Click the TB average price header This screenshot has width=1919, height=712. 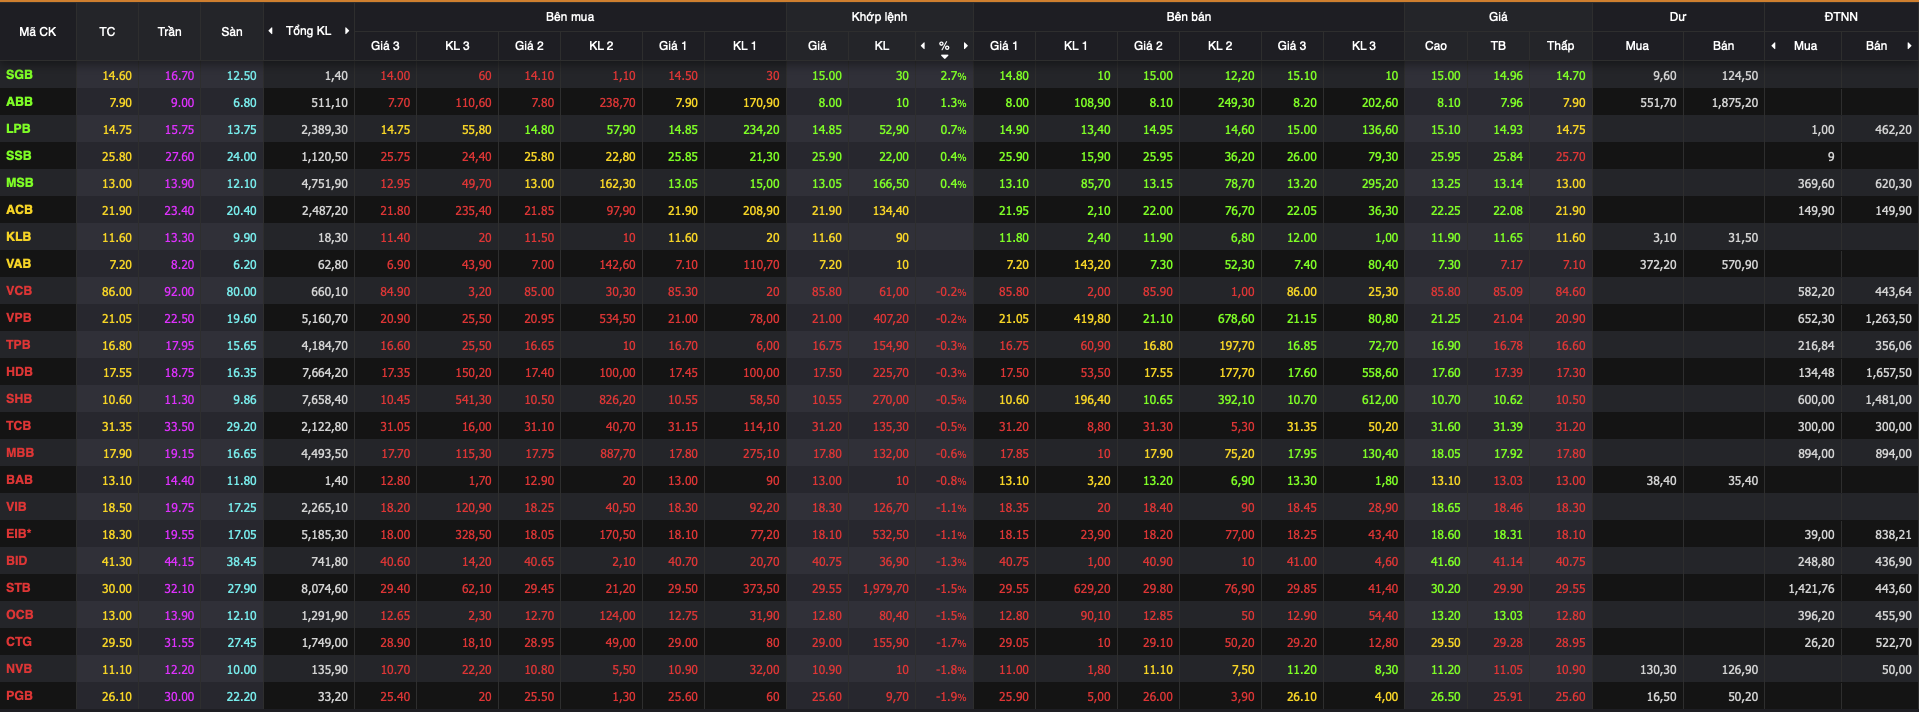tap(1498, 46)
